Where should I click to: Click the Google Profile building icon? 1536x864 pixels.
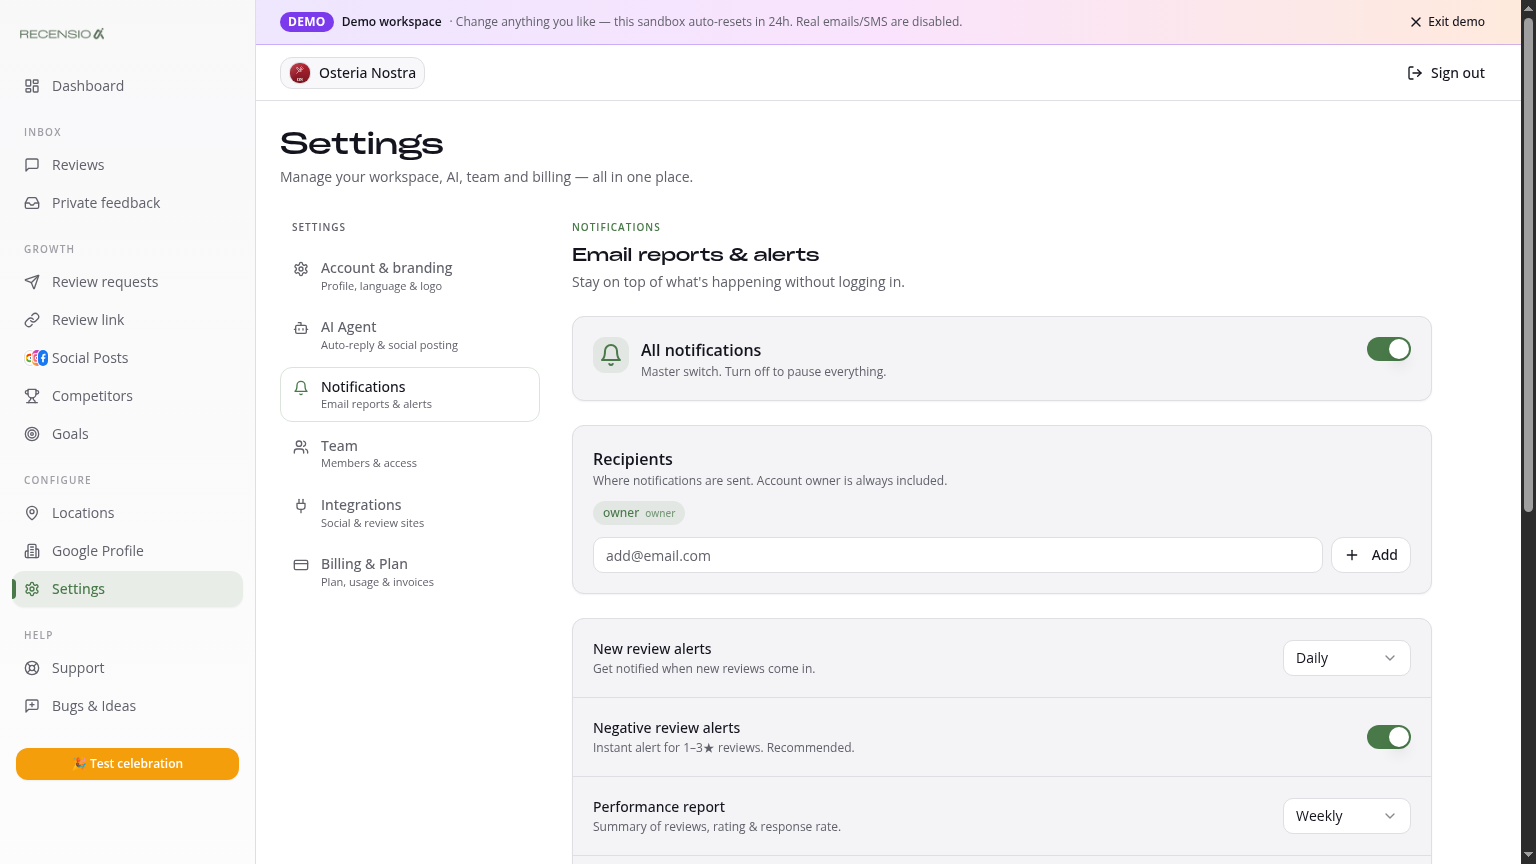coord(32,551)
